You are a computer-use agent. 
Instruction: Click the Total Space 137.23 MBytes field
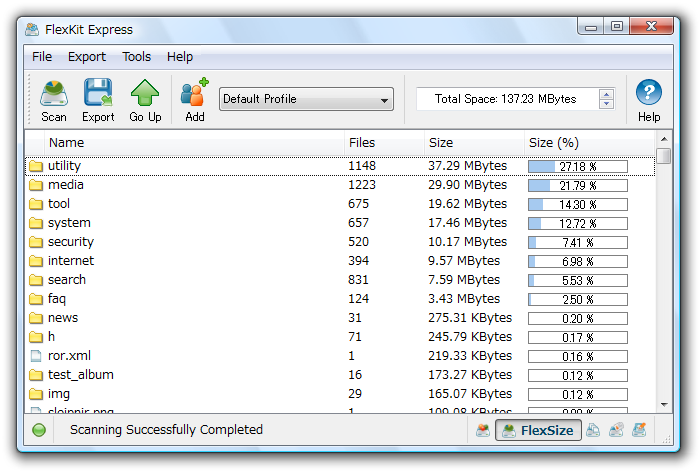click(x=506, y=99)
